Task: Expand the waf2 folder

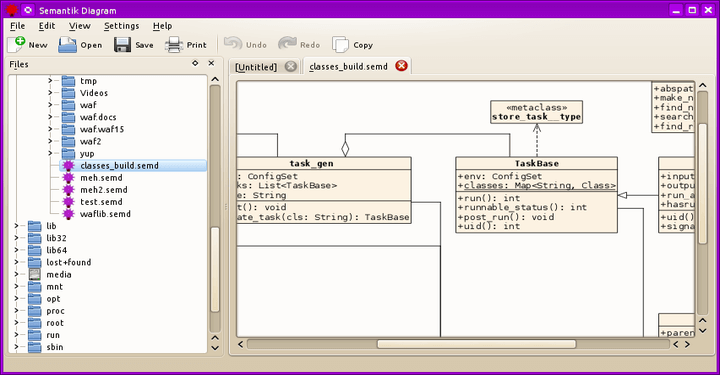Action: click(x=50, y=141)
